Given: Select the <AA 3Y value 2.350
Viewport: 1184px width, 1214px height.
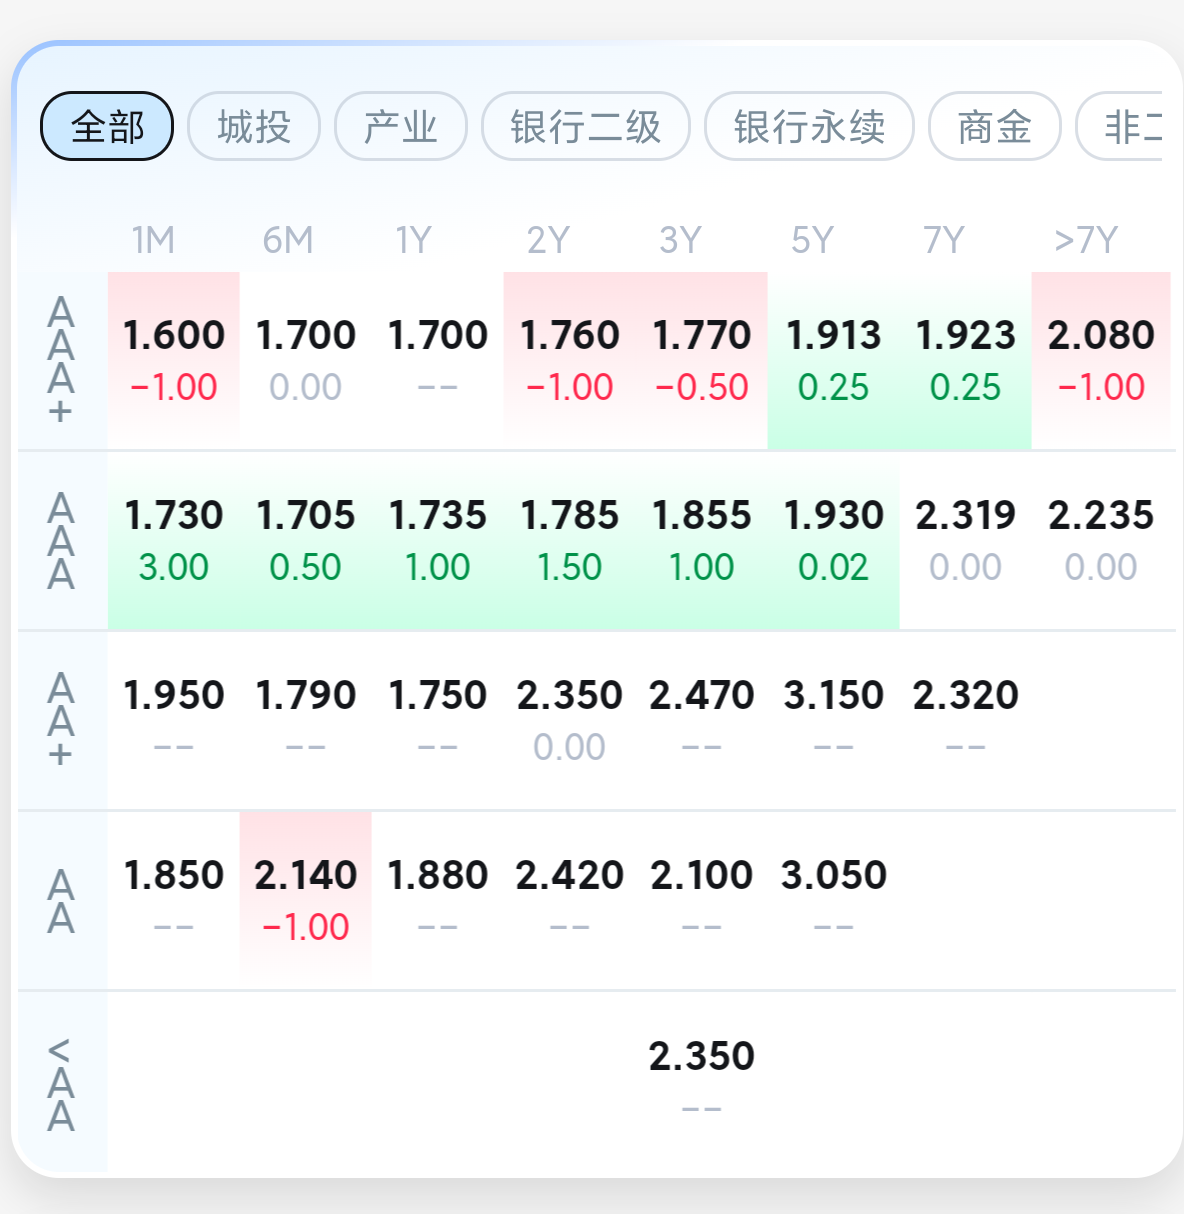Looking at the screenshot, I should coord(702,1081).
